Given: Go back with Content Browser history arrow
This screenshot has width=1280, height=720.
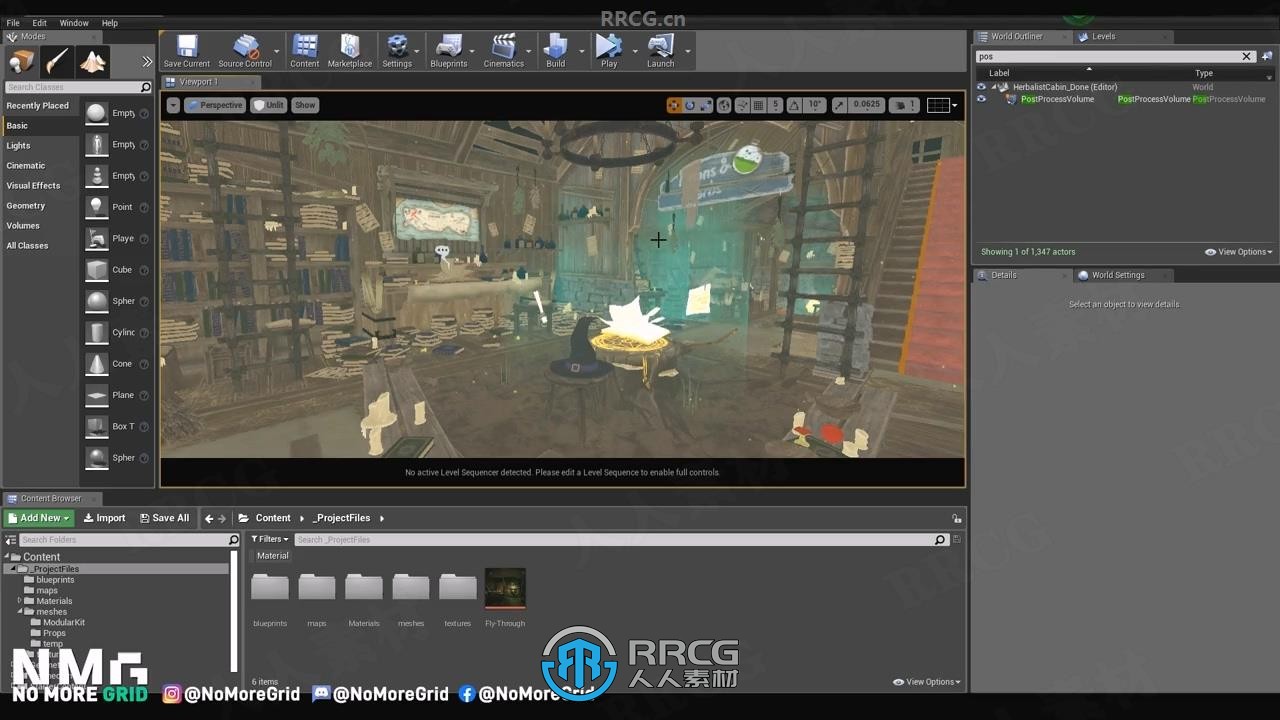Looking at the screenshot, I should click(x=209, y=518).
